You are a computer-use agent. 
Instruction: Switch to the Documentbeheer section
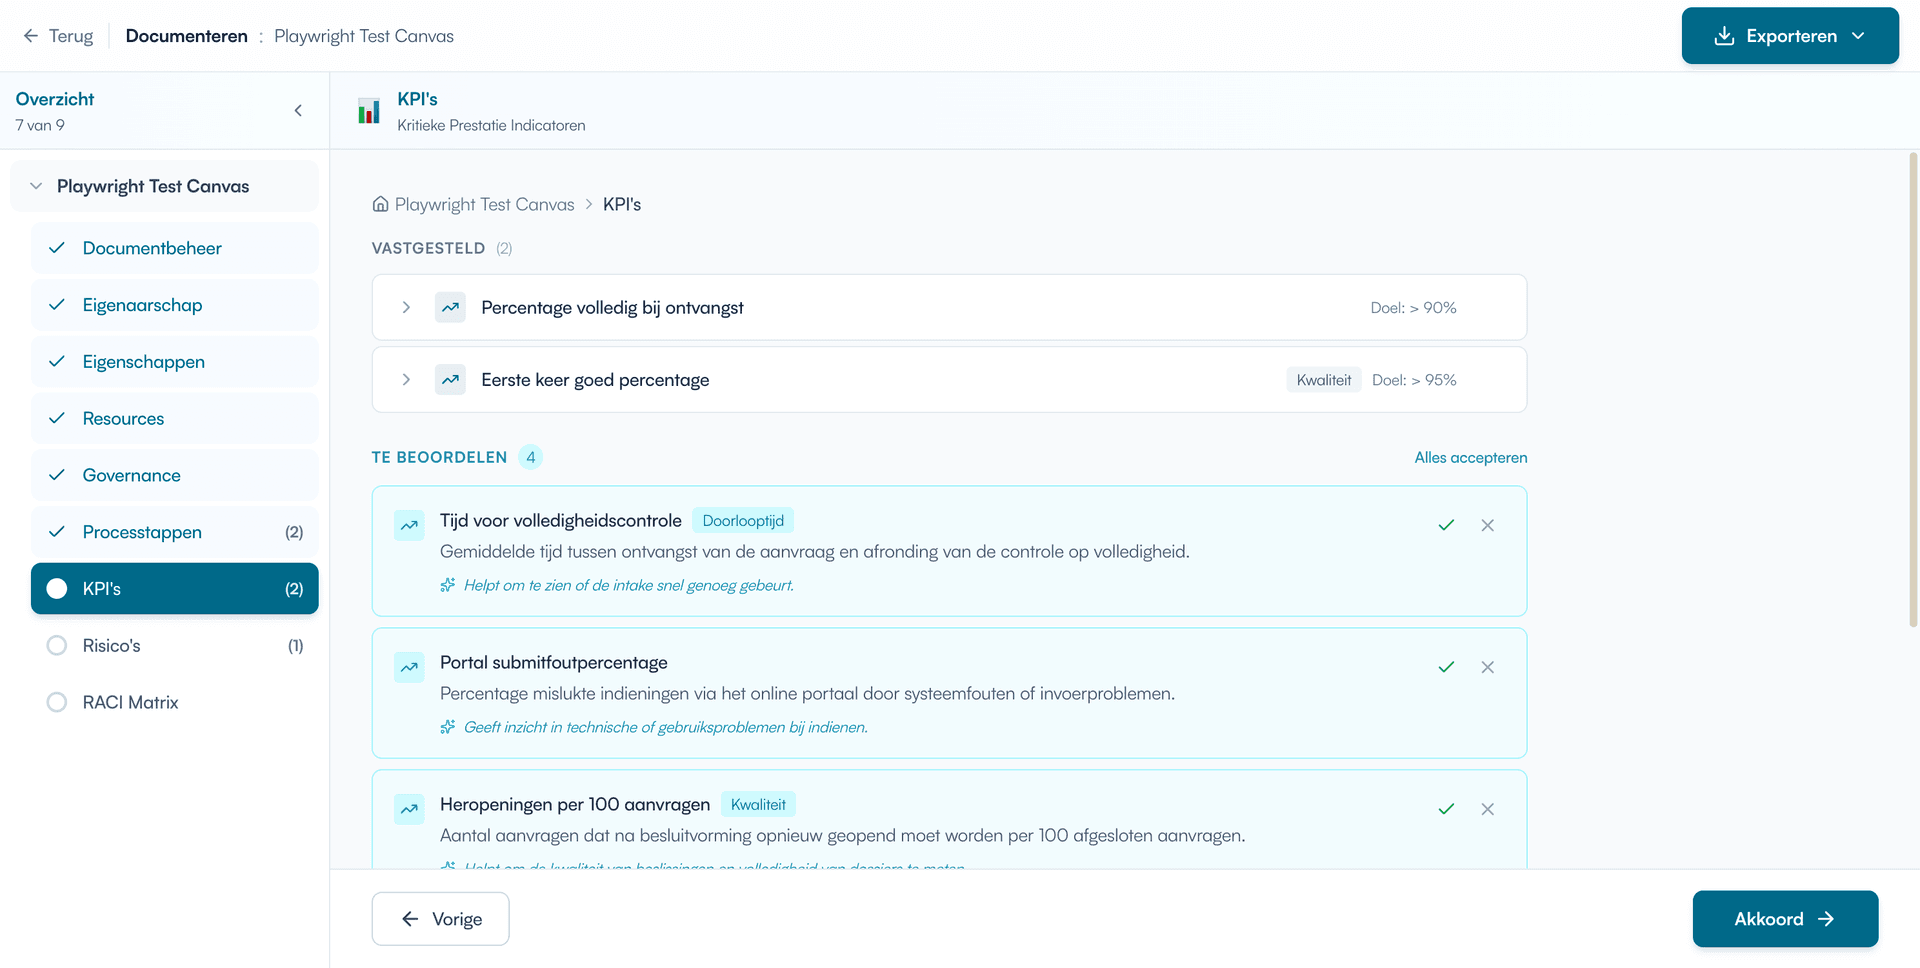point(152,248)
